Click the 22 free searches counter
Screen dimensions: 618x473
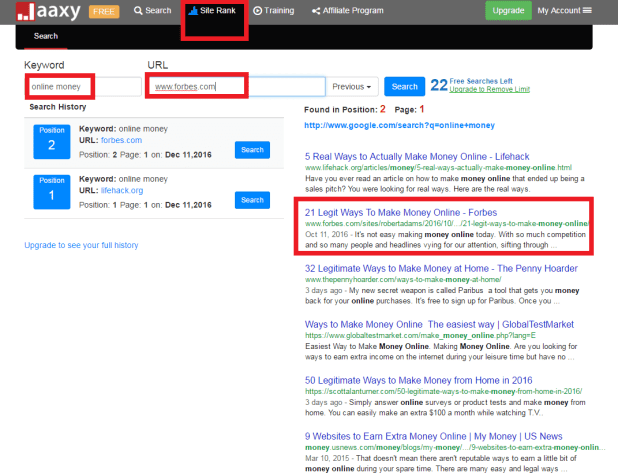439,85
